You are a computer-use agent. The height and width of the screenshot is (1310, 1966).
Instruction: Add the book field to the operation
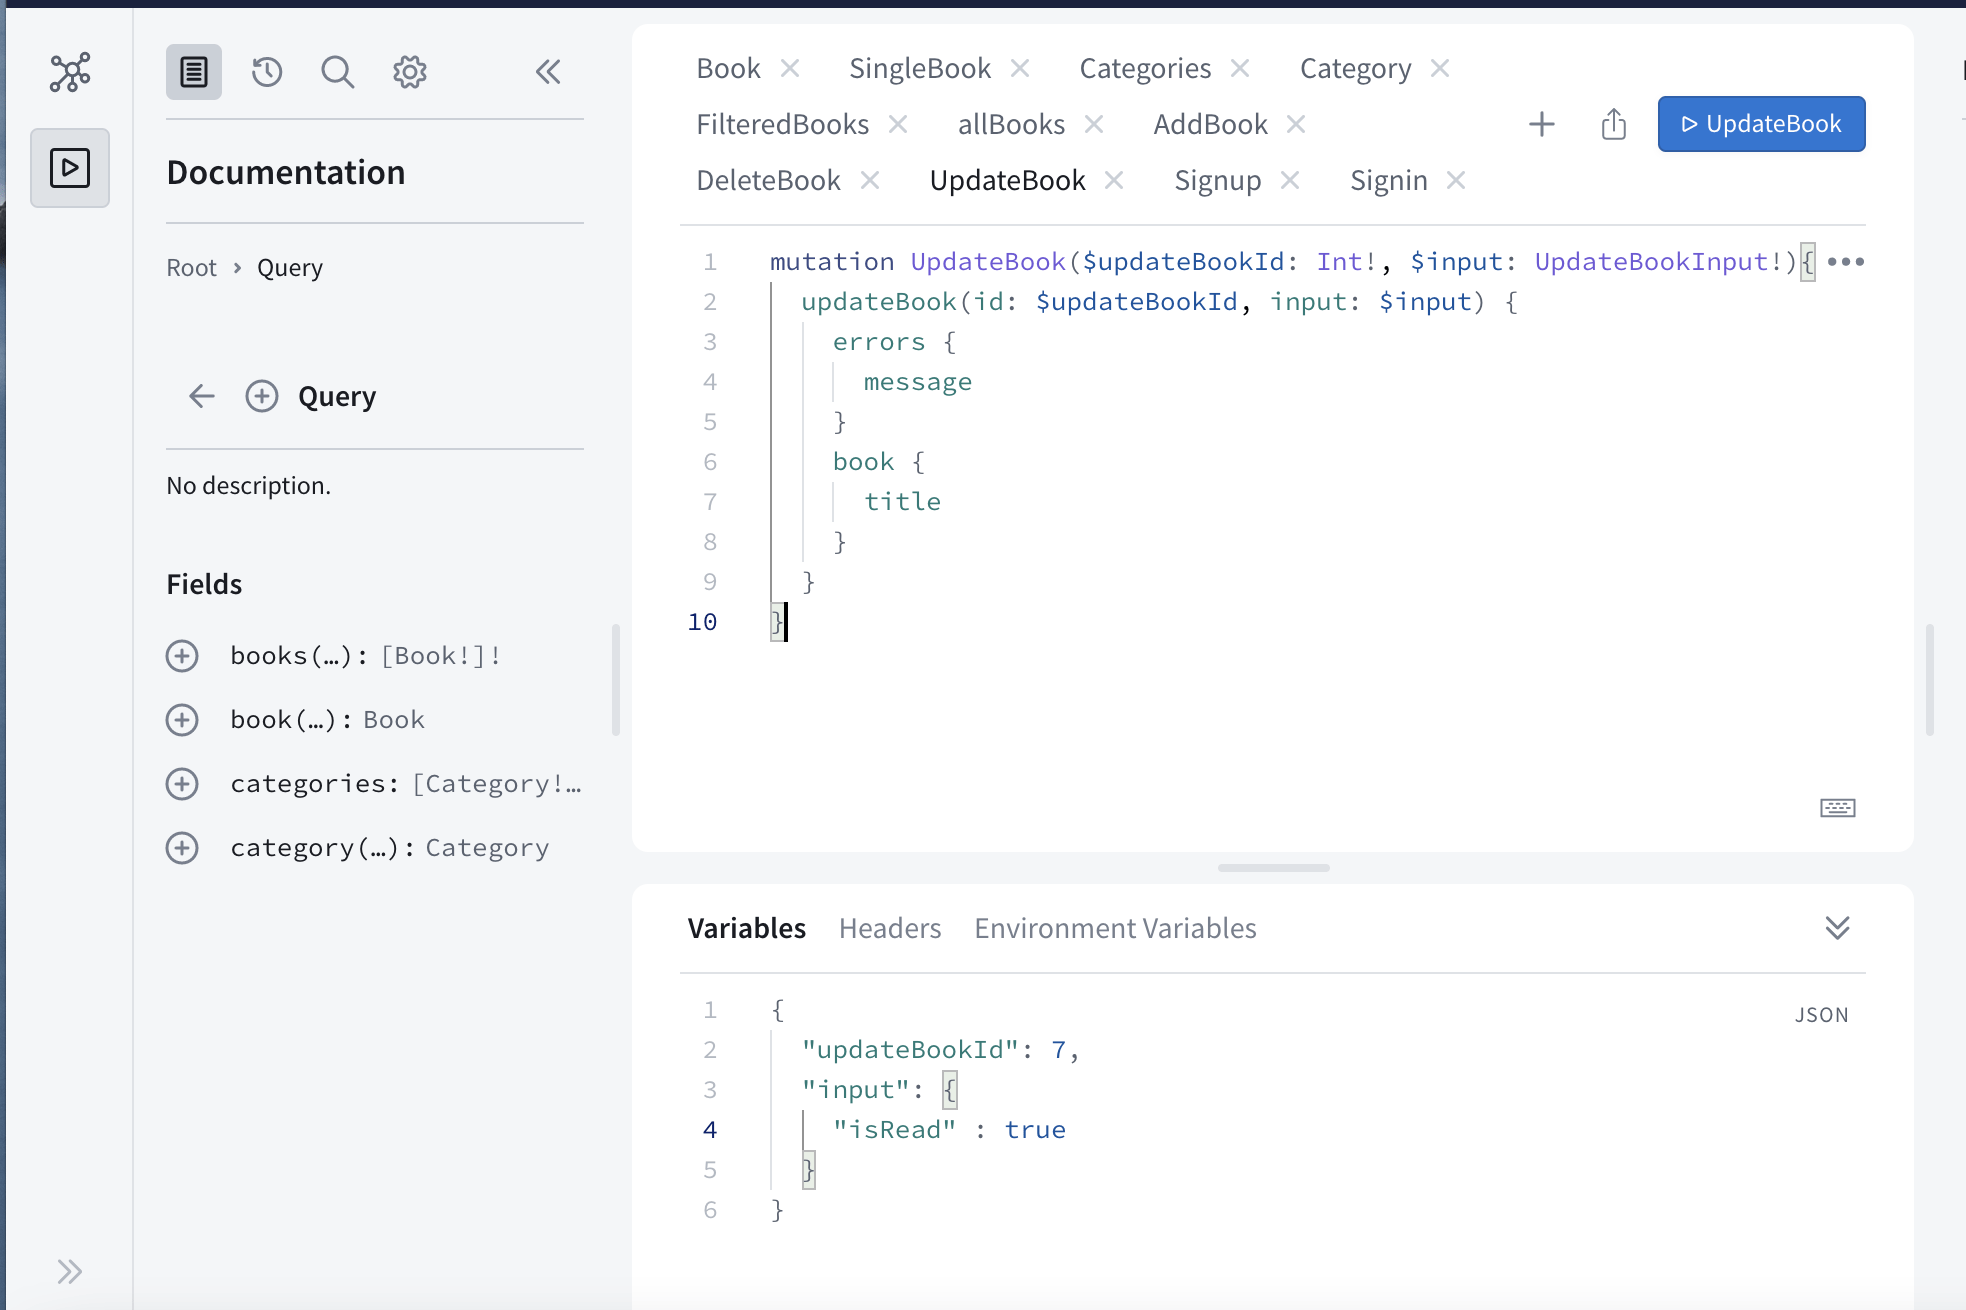pos(182,720)
